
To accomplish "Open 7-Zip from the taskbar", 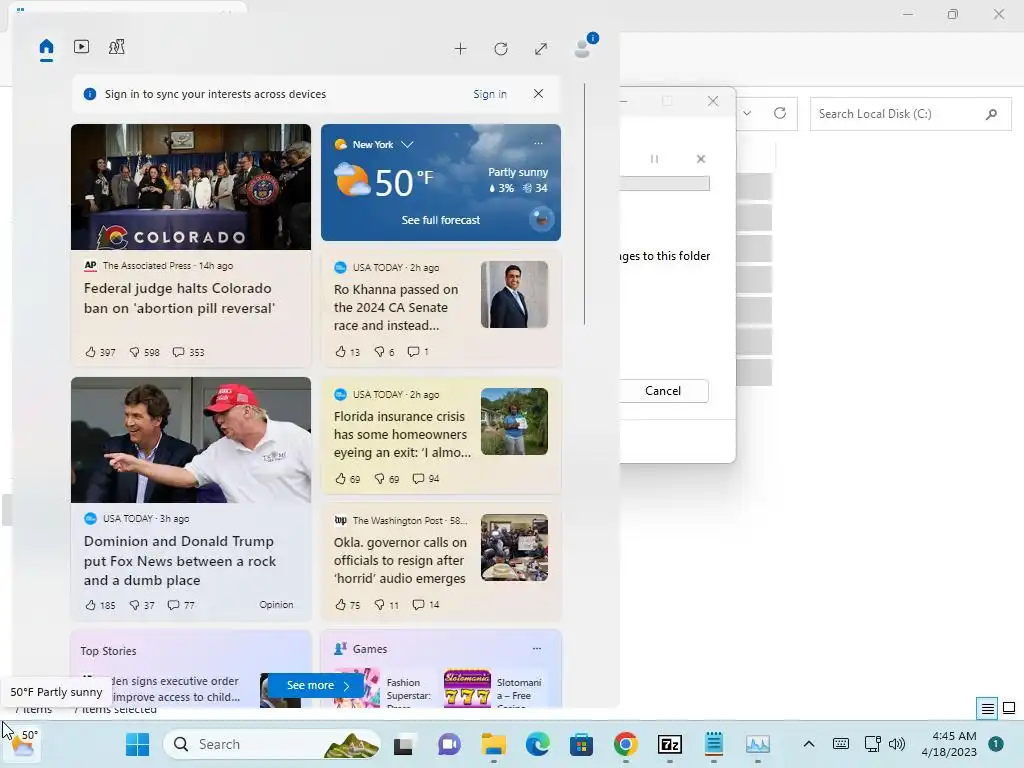I will point(670,744).
